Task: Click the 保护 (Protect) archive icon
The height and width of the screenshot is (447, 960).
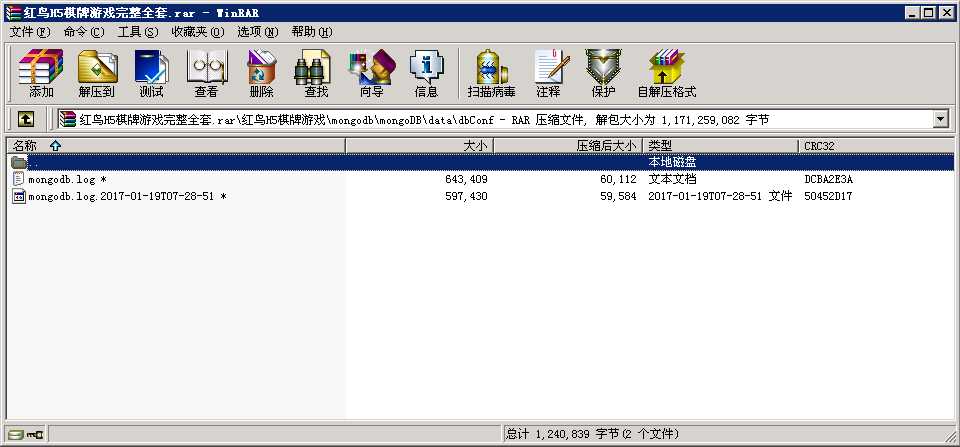Action: 603,73
